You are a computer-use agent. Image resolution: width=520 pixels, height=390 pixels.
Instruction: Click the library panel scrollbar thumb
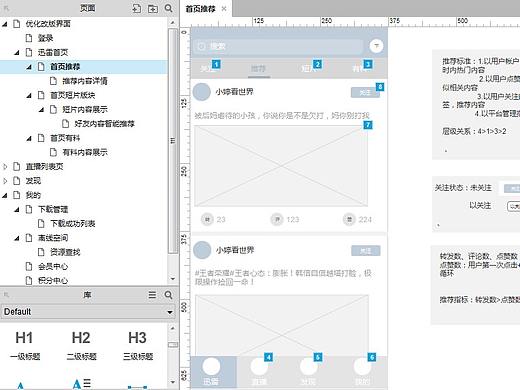point(173,345)
